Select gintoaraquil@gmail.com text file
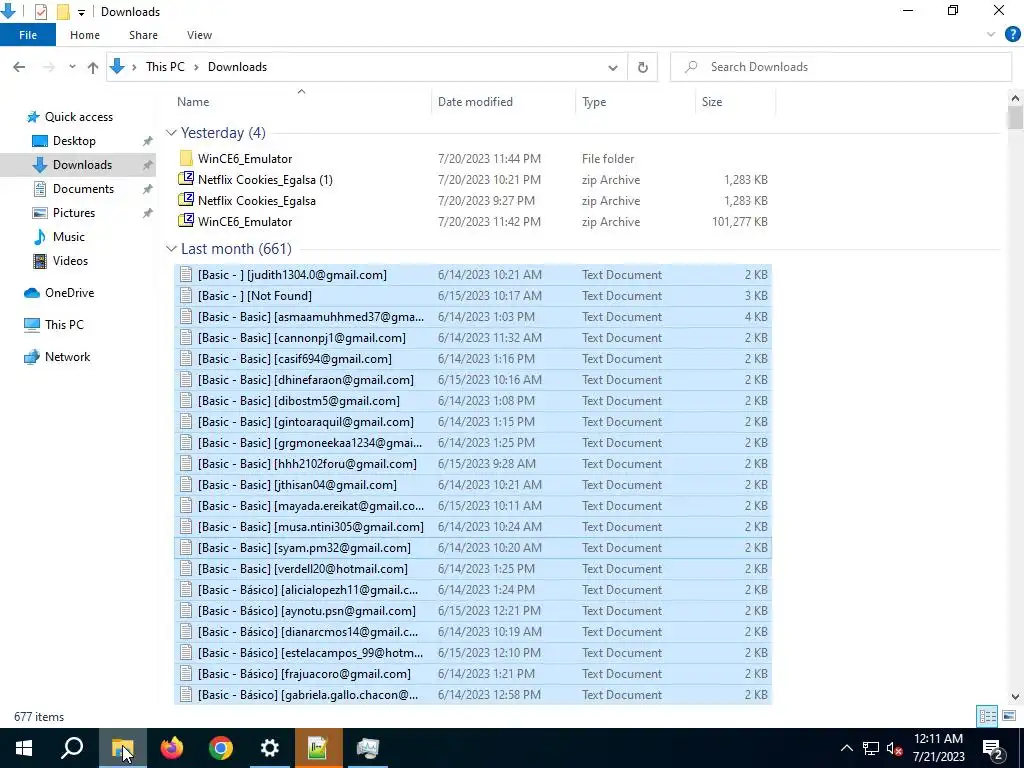This screenshot has height=768, width=1024. click(x=473, y=422)
